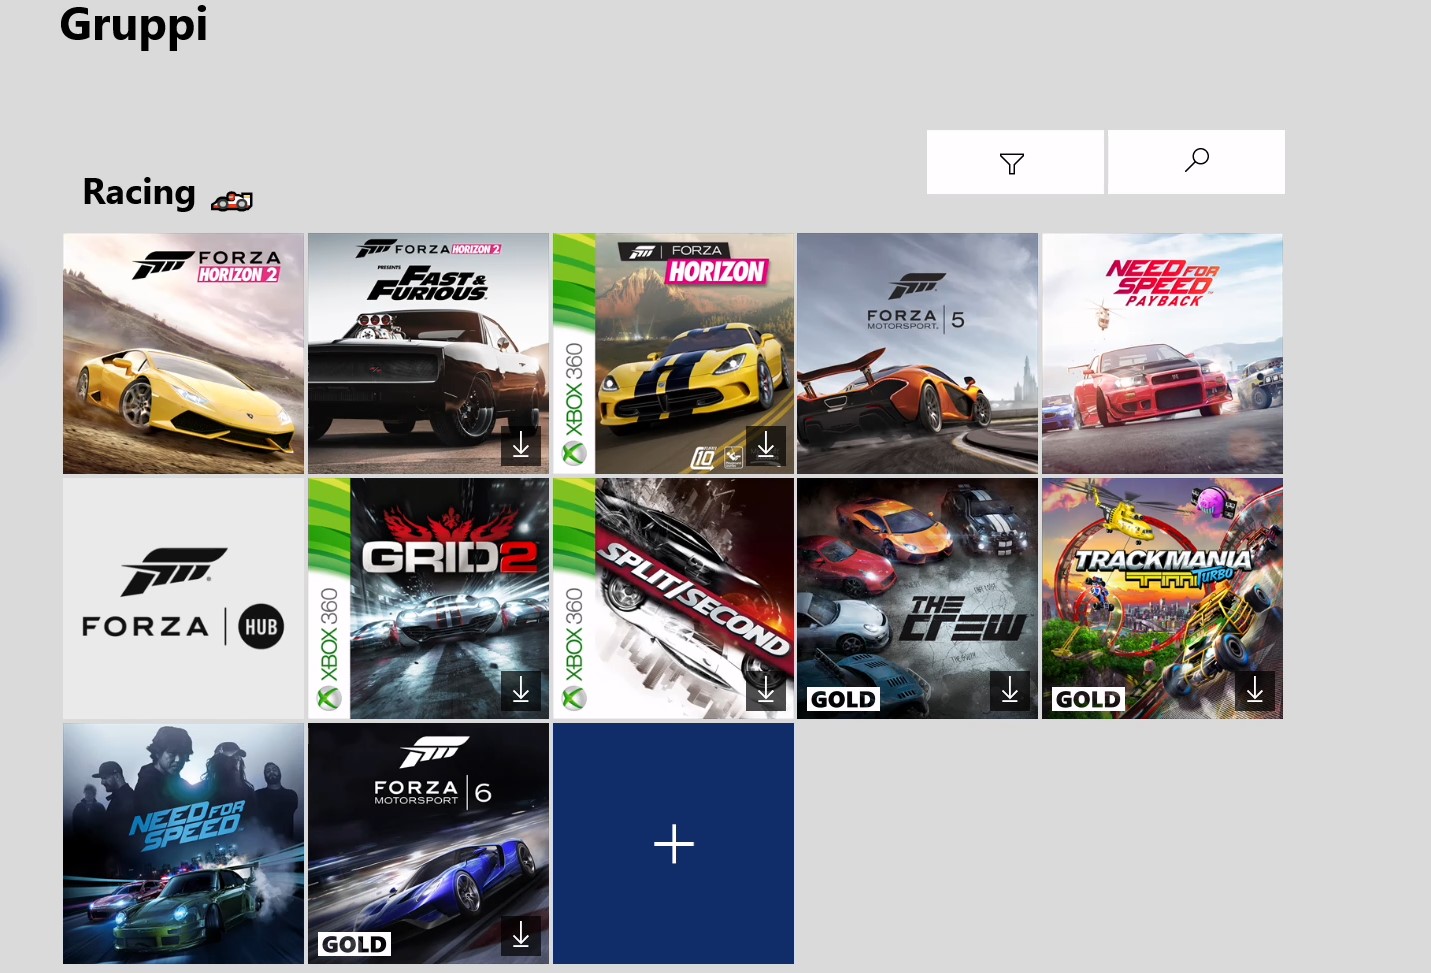
Task: Click download arrow on Trackmania Turbo tile
Action: (1255, 691)
